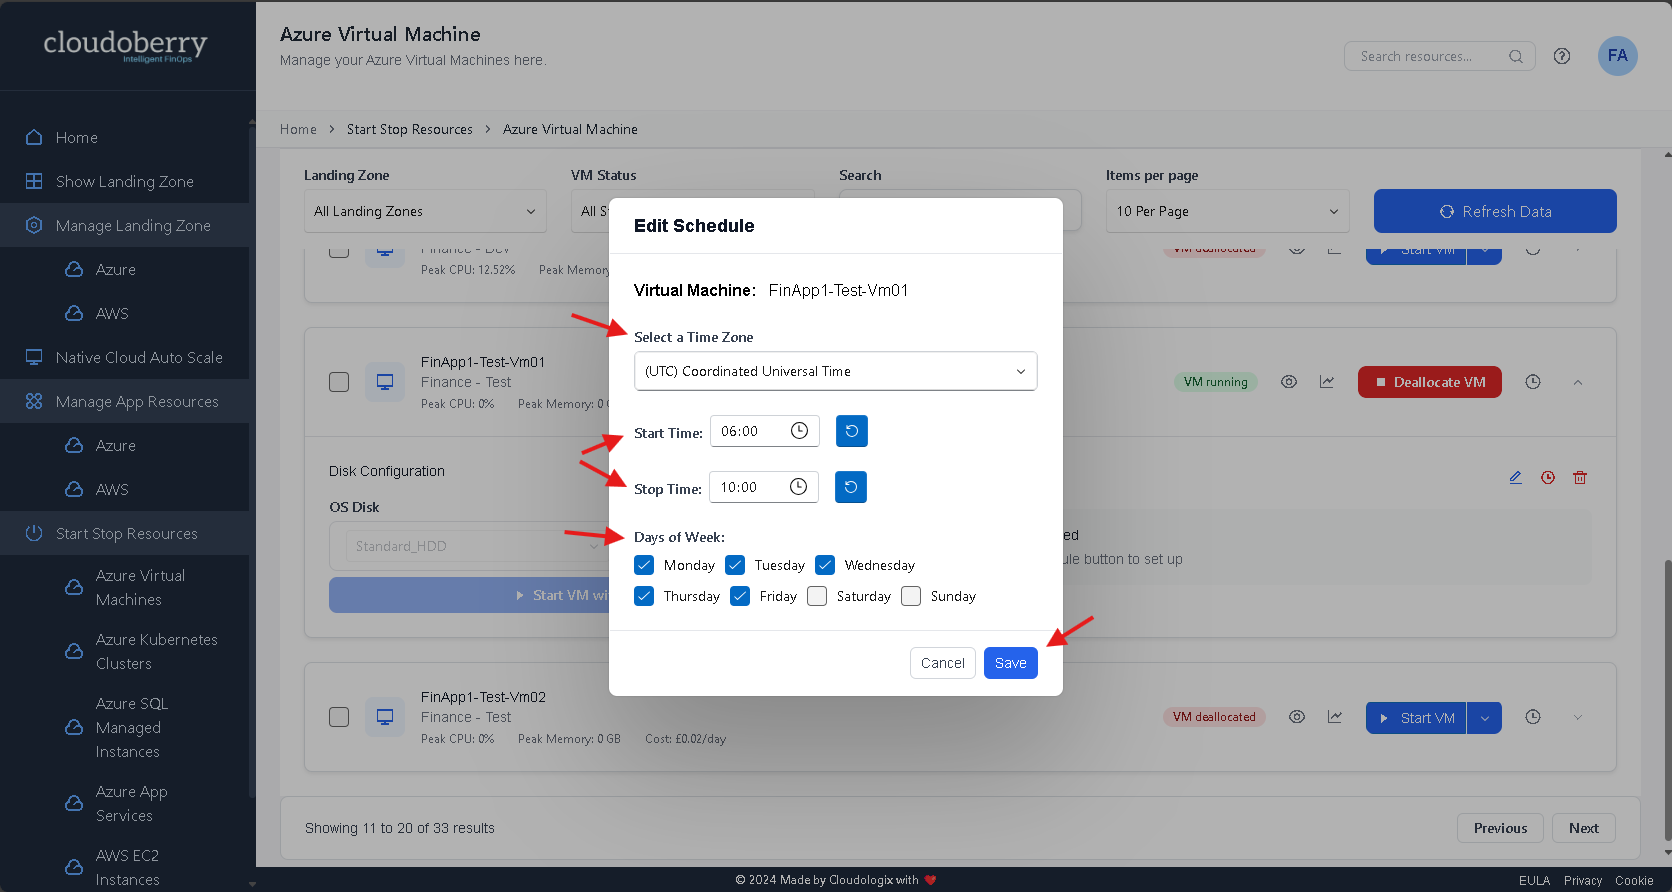Click the Refresh Data button
The image size is (1672, 892).
coord(1495,211)
